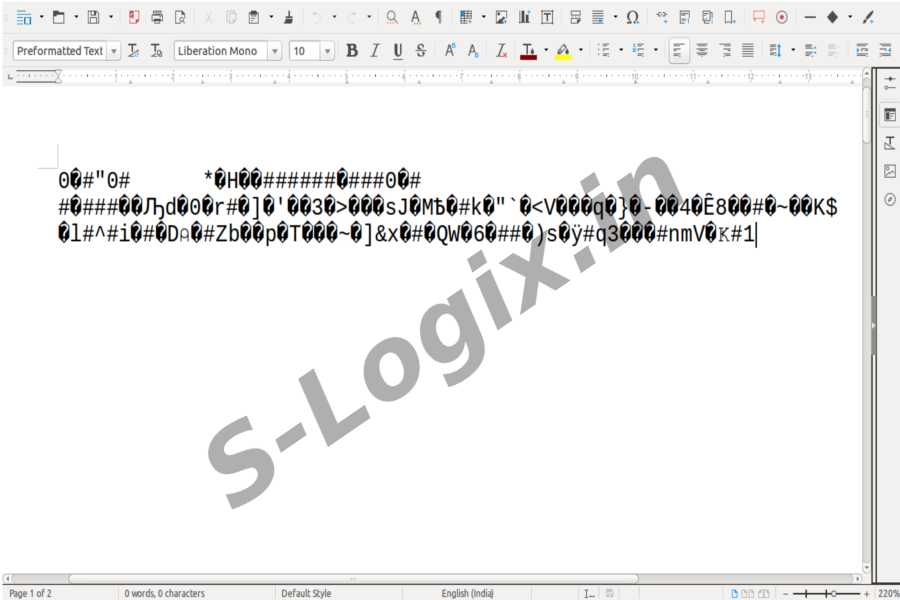
Task: Toggle underline formatting
Action: 398,51
